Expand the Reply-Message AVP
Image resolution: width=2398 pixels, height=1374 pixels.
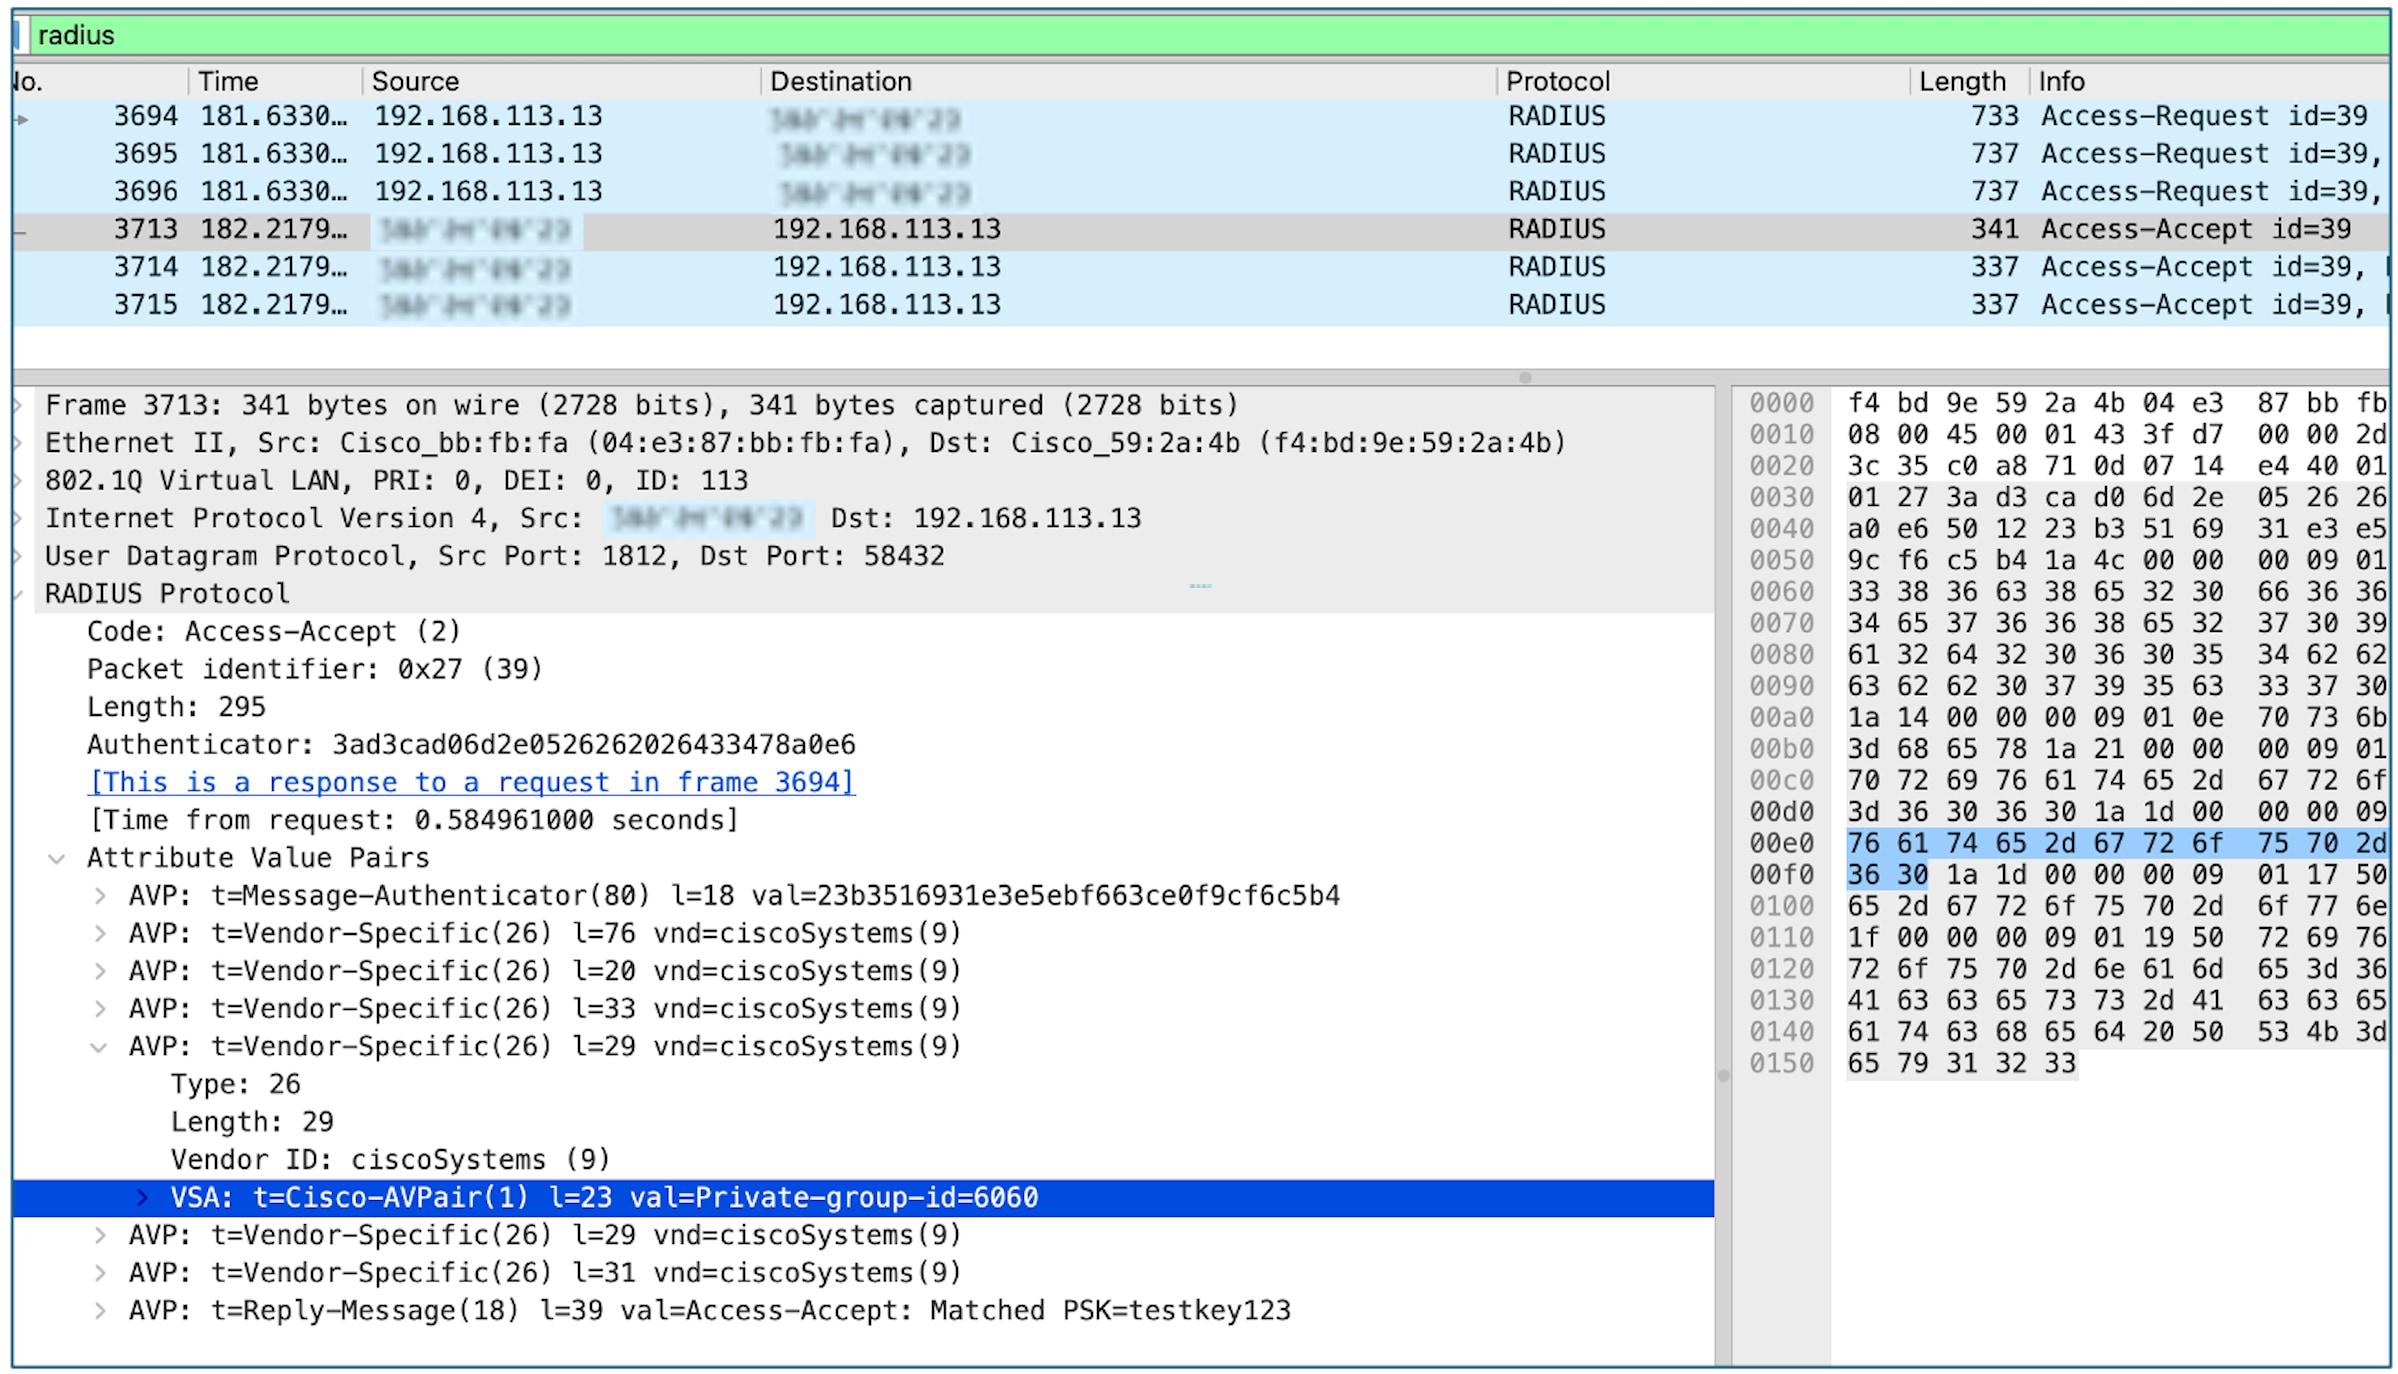pyautogui.click(x=100, y=1310)
